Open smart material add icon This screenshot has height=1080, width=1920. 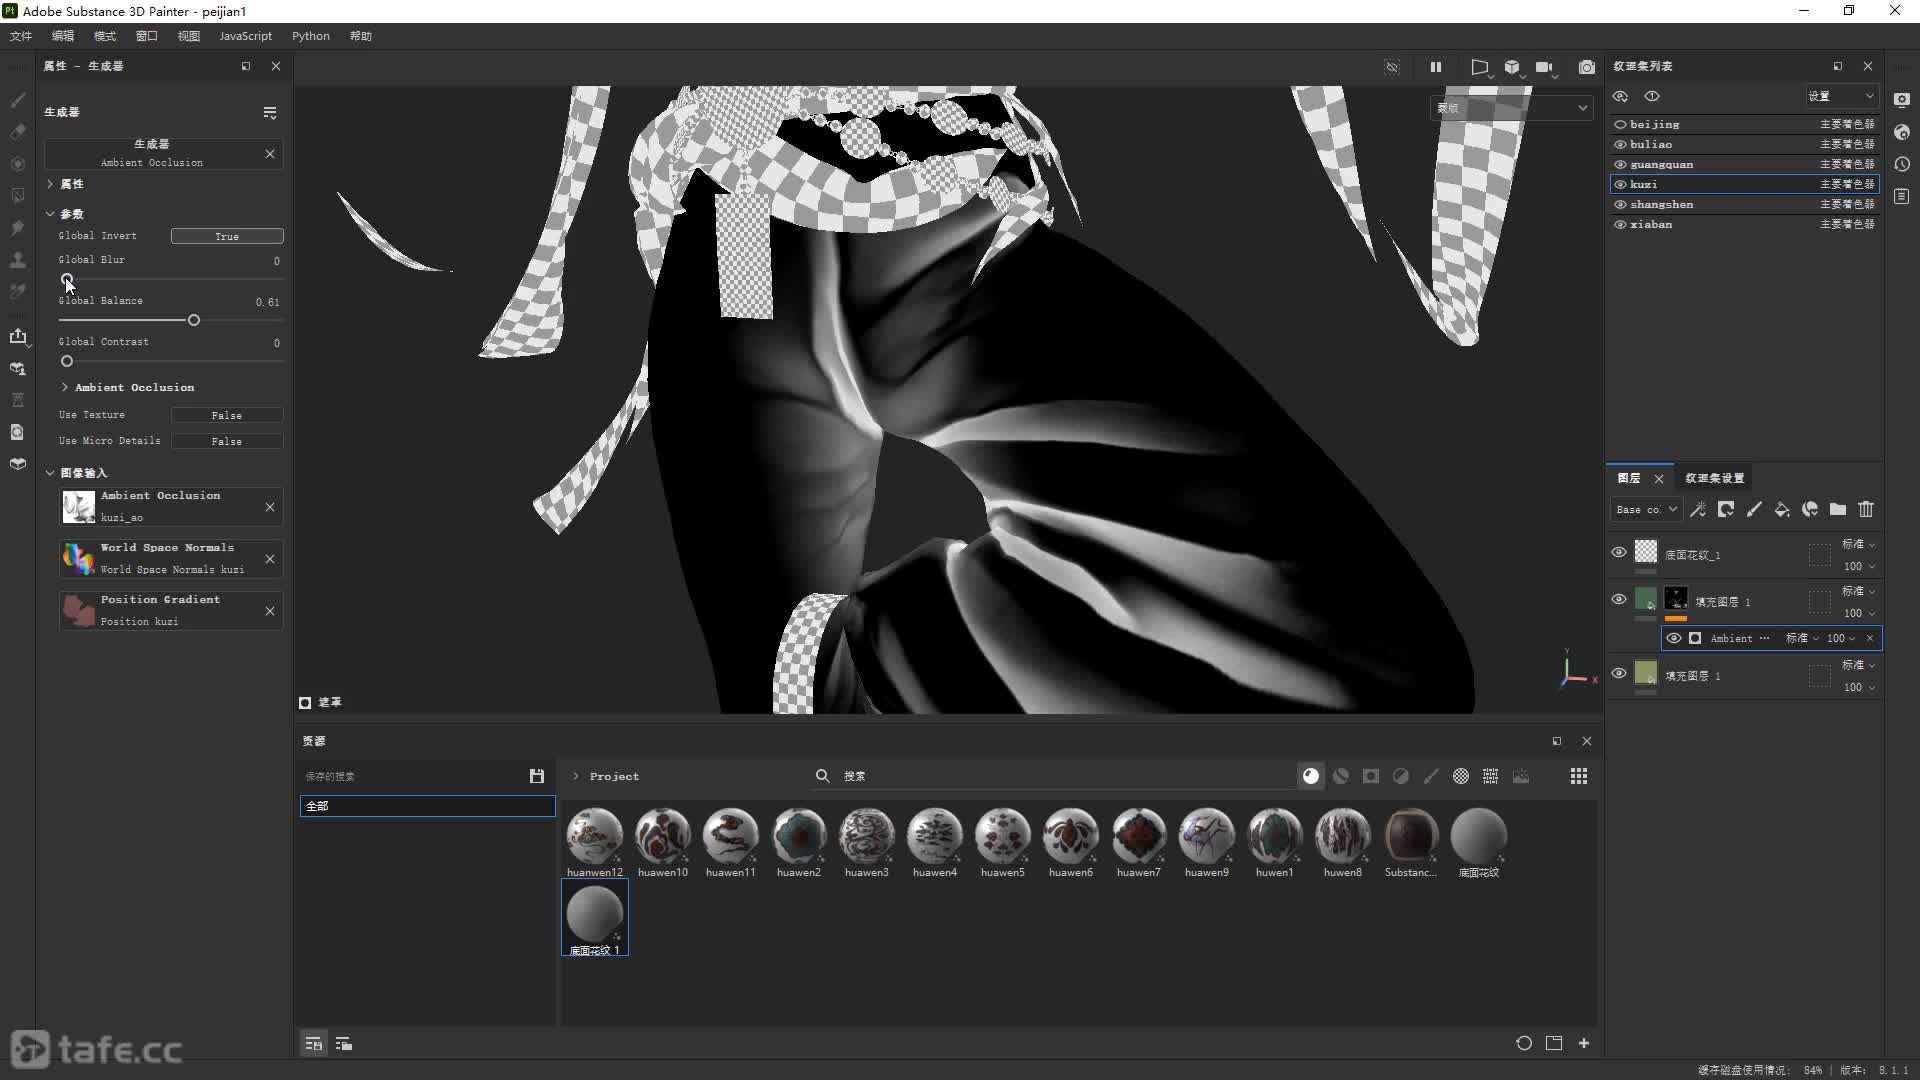1810,510
